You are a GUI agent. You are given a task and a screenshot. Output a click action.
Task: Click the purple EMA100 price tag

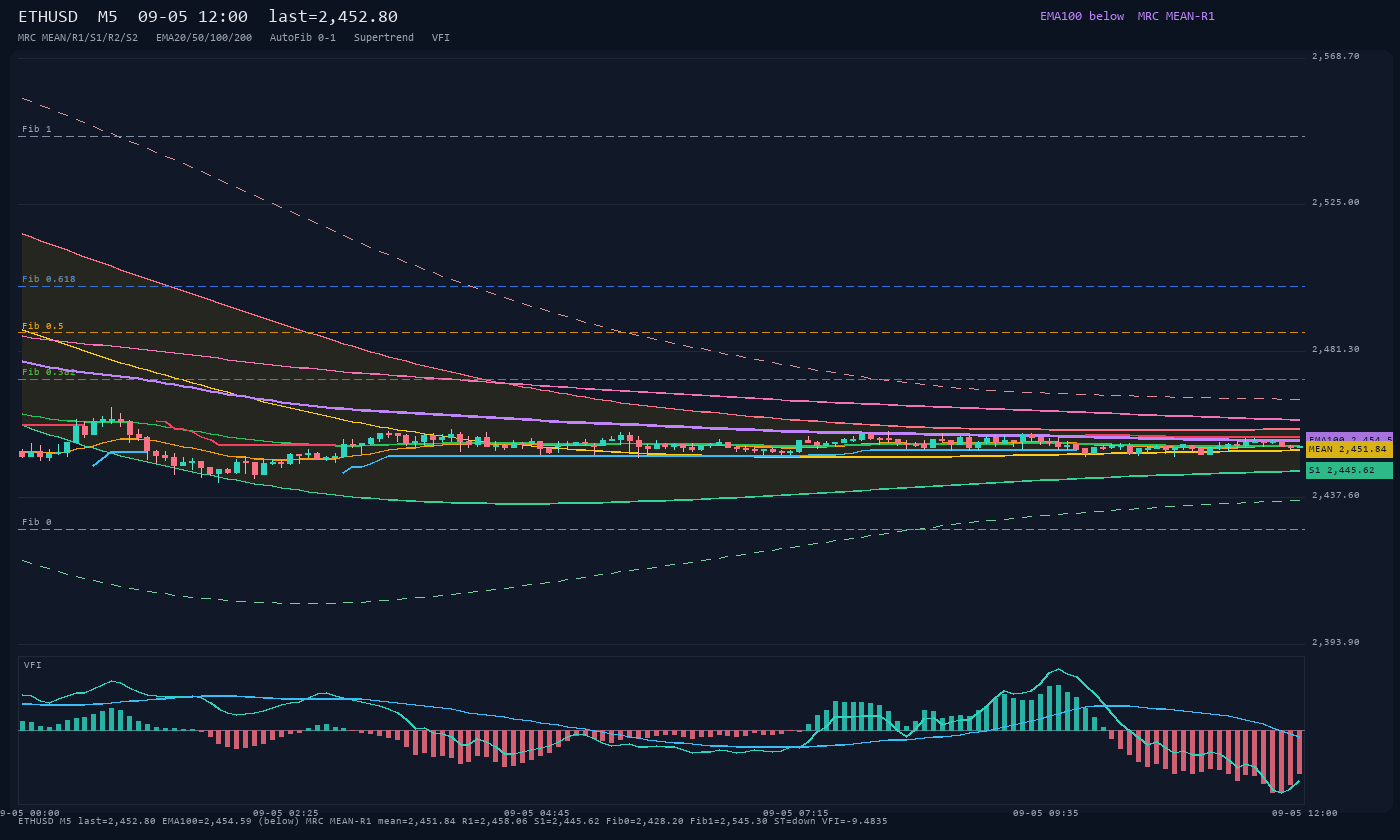coord(1349,437)
